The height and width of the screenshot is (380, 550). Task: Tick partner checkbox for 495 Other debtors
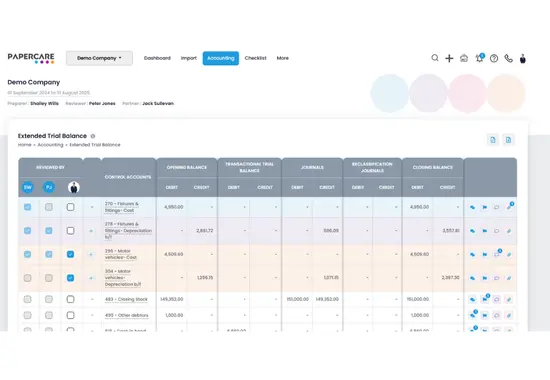point(71,315)
